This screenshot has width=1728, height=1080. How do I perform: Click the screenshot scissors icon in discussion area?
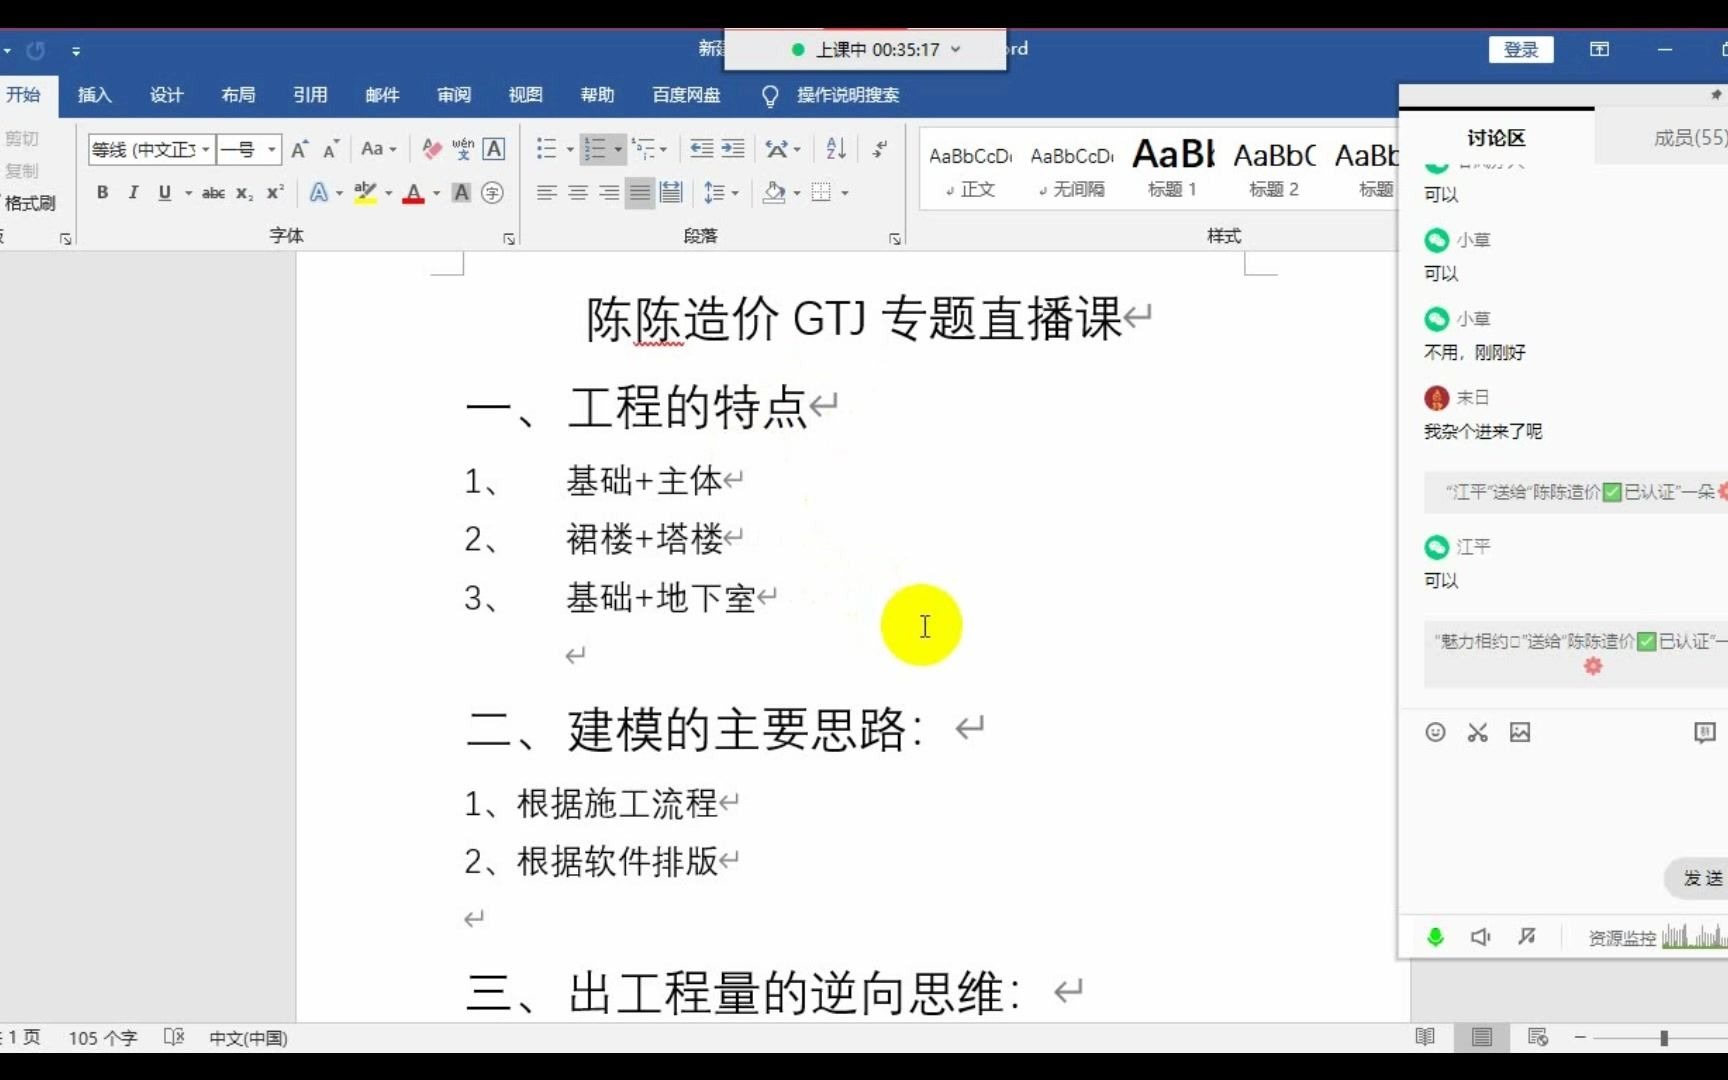coord(1477,732)
